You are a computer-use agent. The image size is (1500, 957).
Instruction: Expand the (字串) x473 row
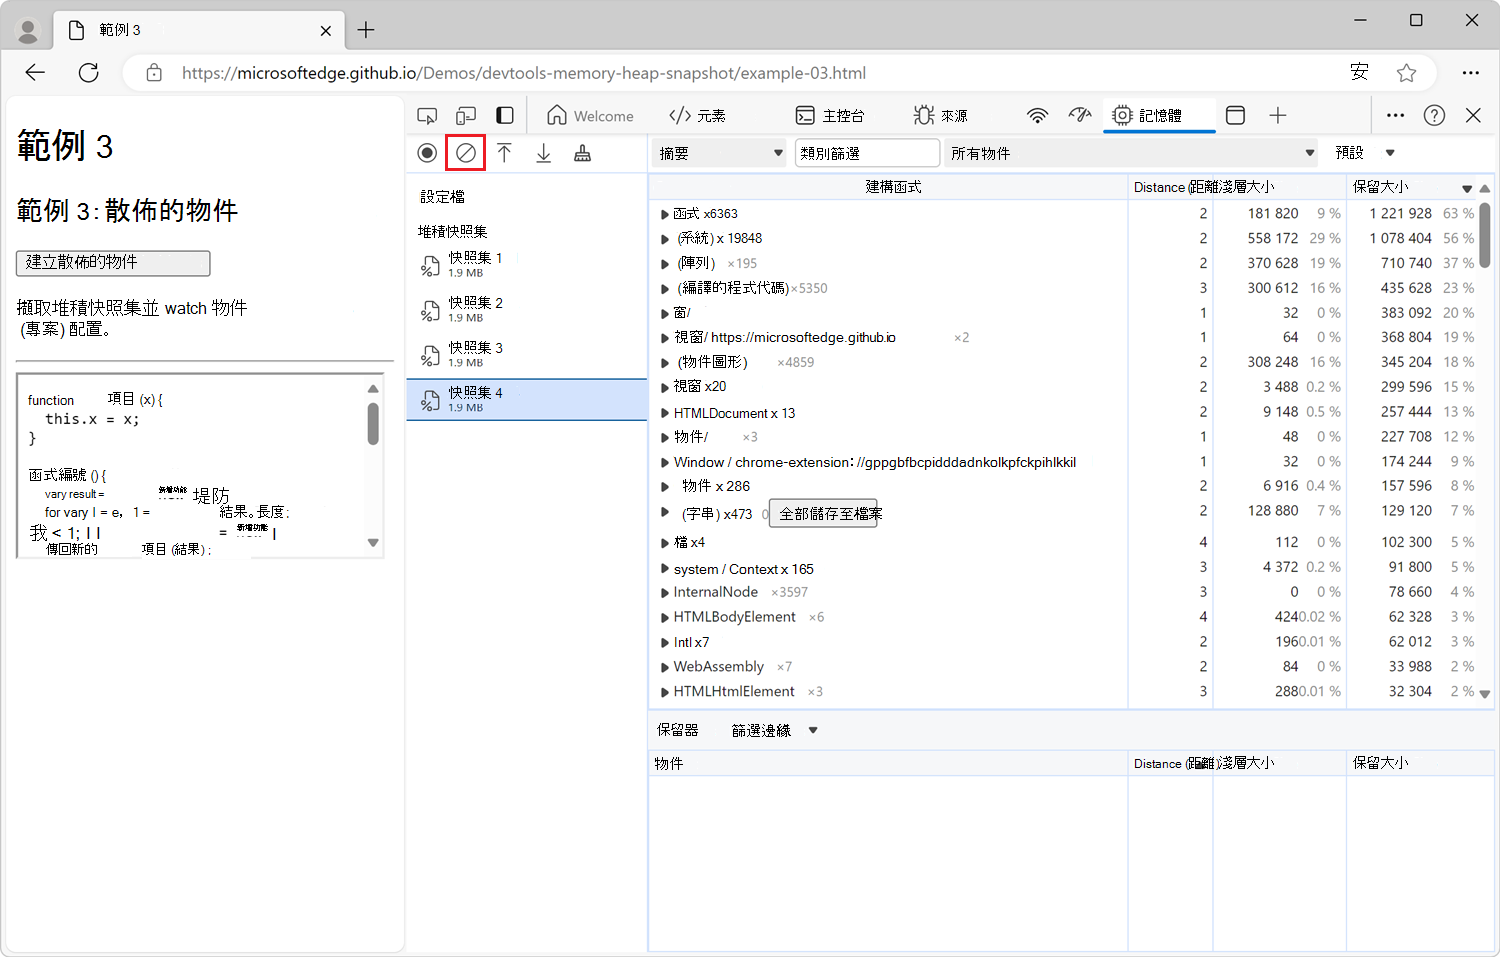(665, 512)
